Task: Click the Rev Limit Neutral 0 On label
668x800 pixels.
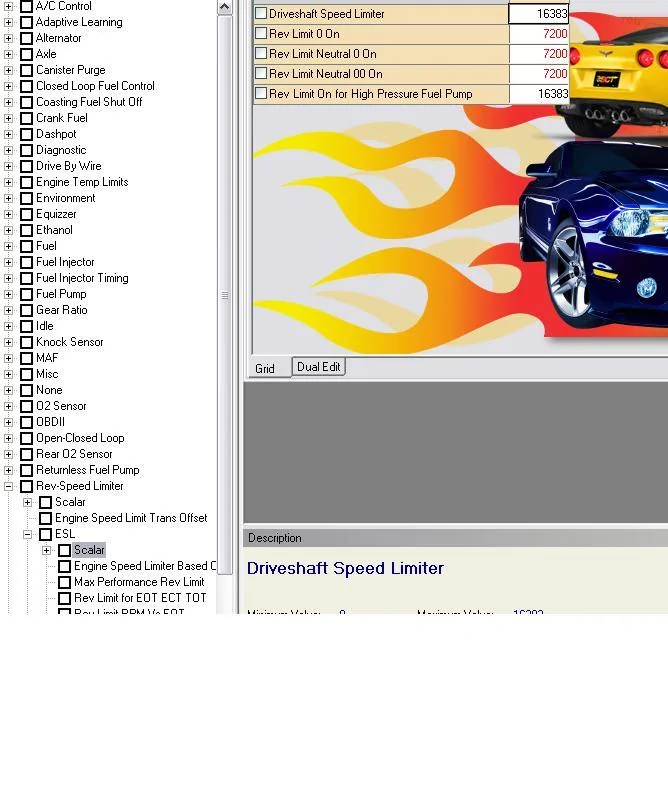Action: click(323, 54)
